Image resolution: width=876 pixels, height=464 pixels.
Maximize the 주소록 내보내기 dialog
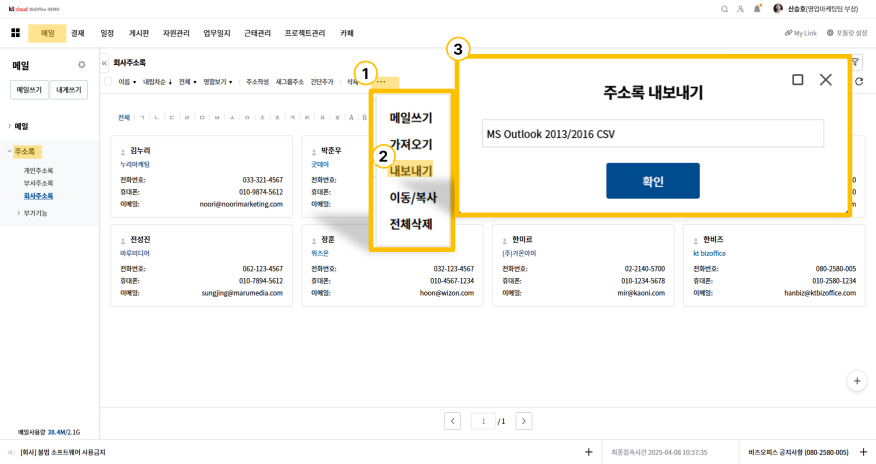[x=798, y=80]
